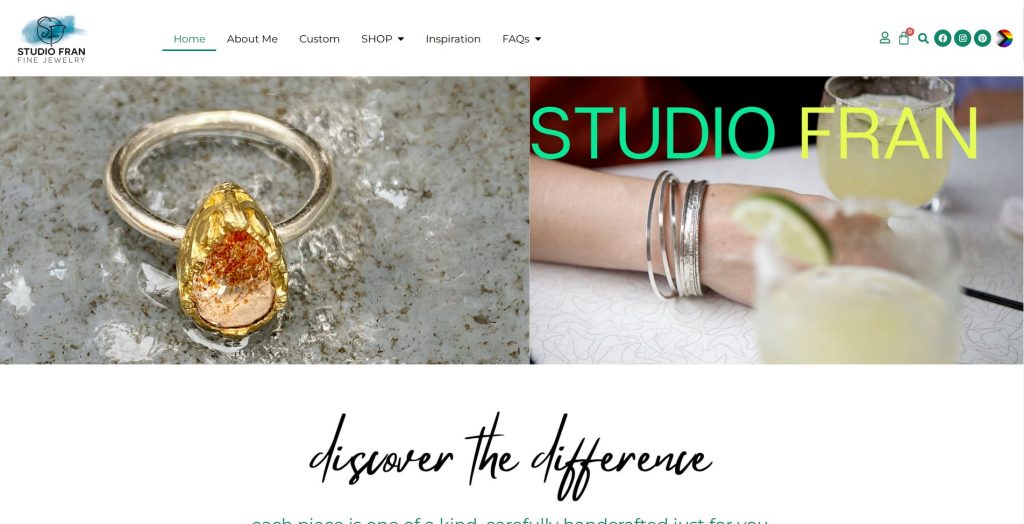Open the Instagram profile icon

963,39
